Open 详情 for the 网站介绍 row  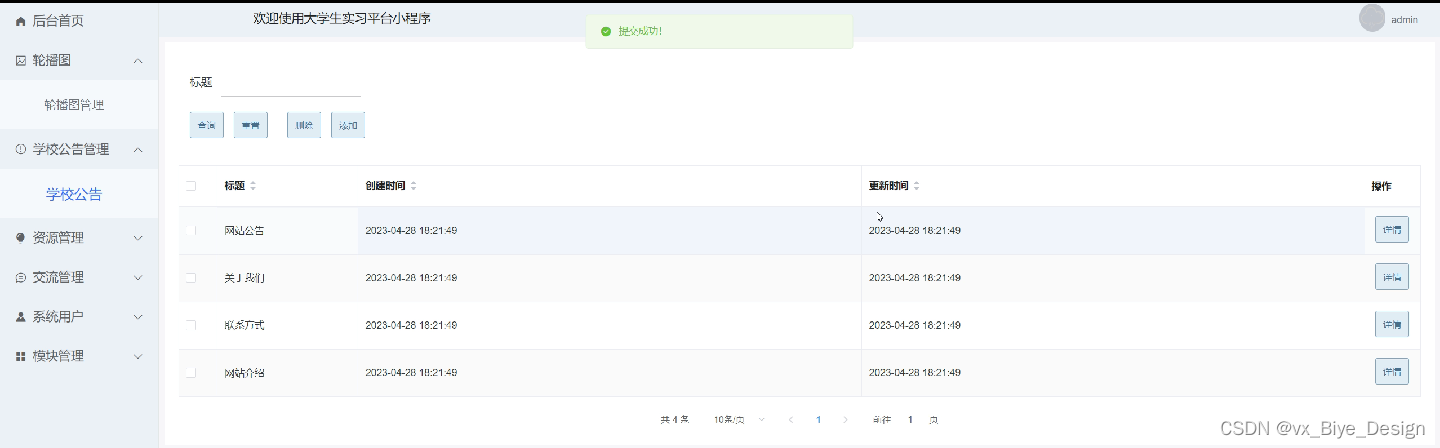point(1392,372)
